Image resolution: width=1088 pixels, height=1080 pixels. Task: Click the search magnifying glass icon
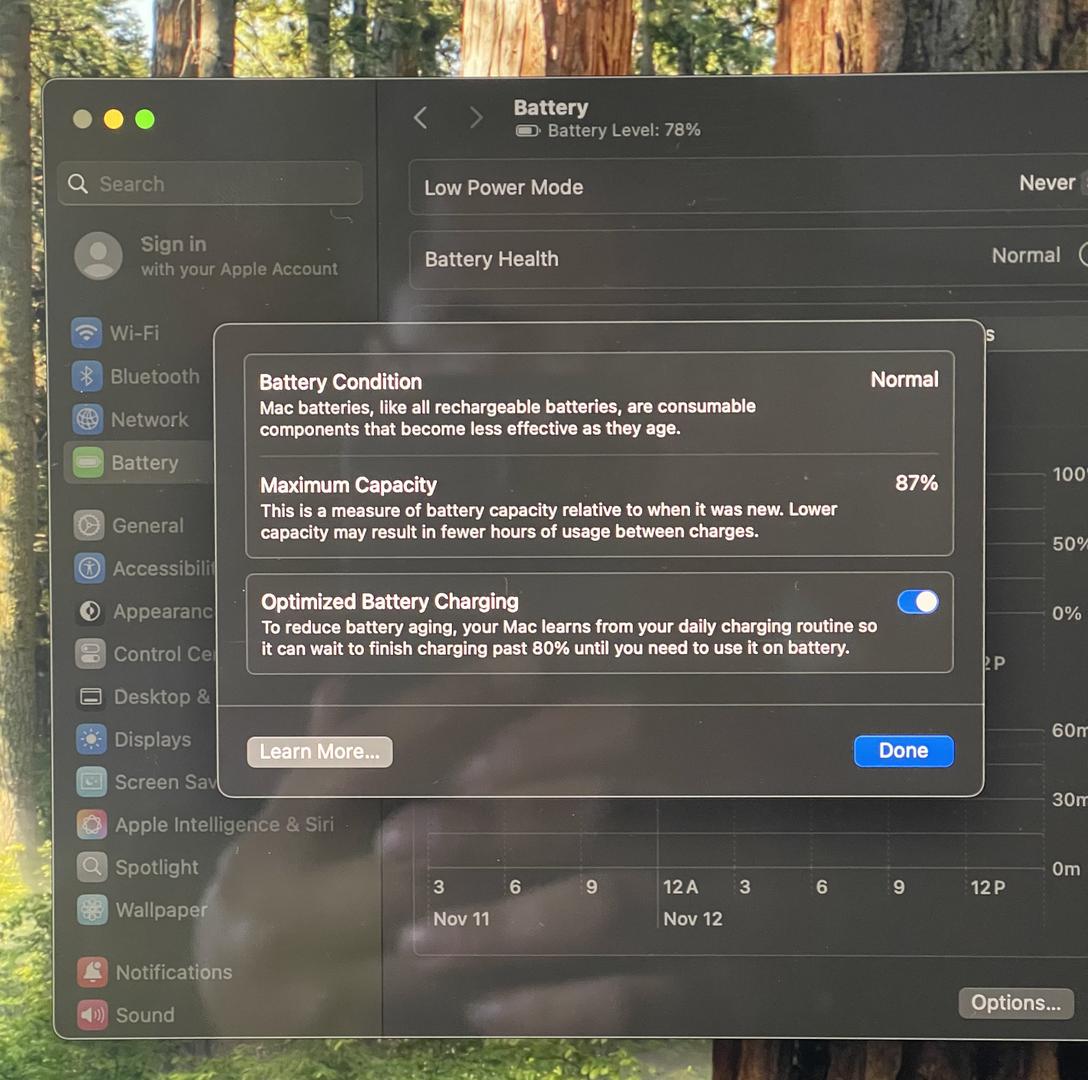coord(78,184)
